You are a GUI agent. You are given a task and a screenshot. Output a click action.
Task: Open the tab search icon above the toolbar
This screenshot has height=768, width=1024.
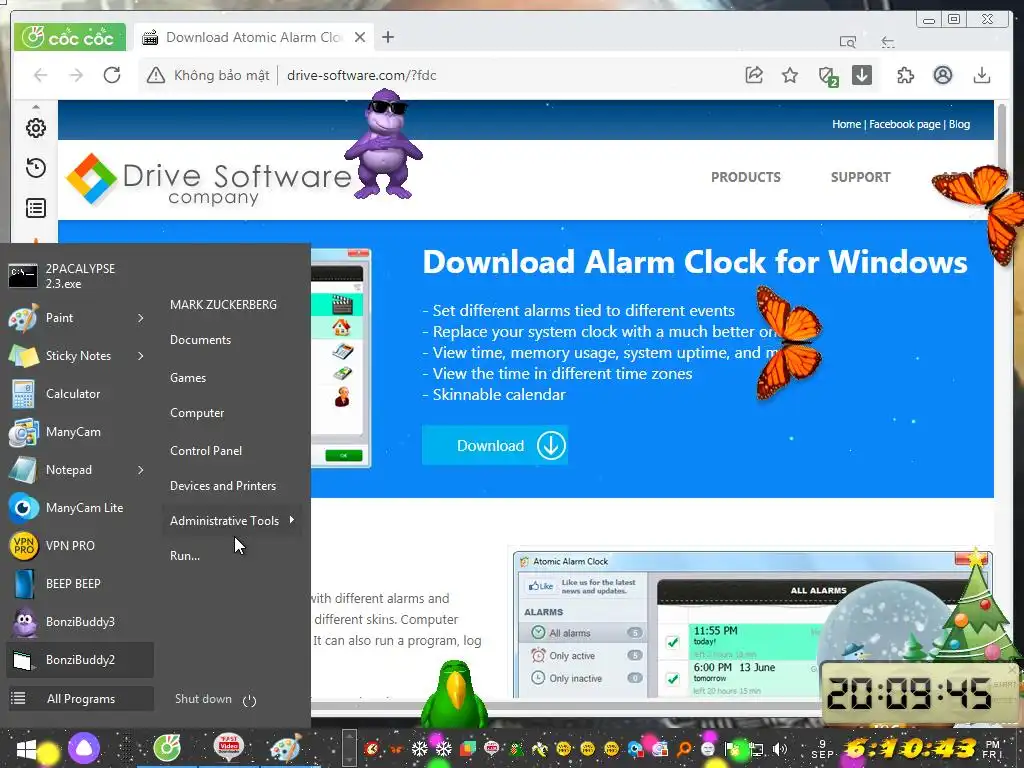pos(848,42)
